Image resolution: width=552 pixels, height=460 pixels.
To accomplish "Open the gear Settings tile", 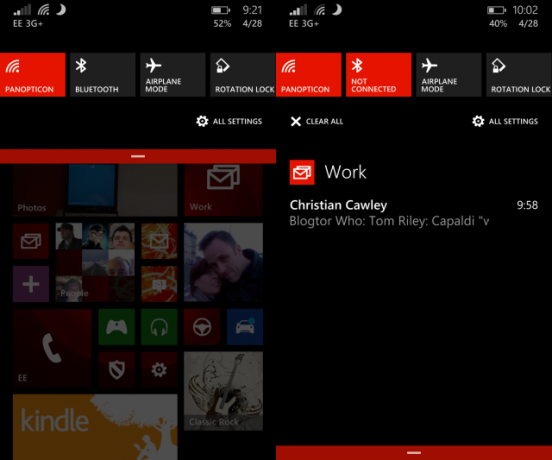I will 159,370.
